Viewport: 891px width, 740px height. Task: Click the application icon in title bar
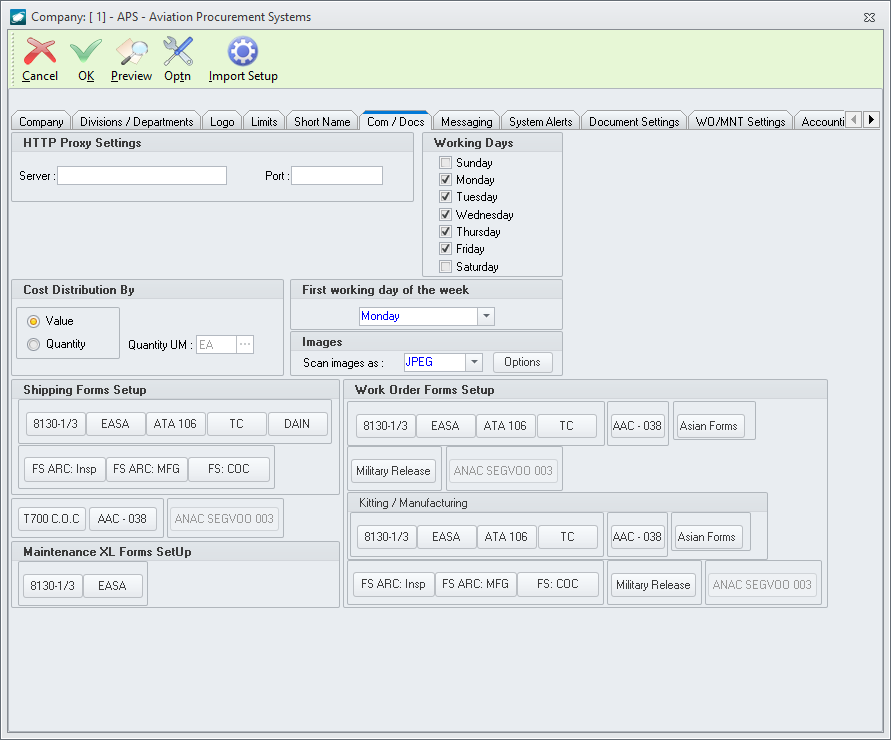tap(18, 17)
